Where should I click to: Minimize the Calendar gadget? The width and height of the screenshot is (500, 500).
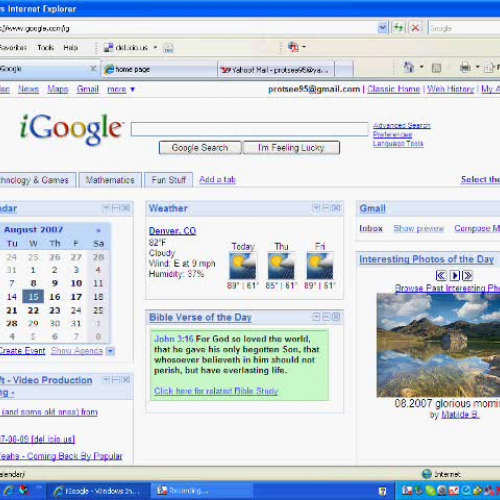(x=116, y=208)
